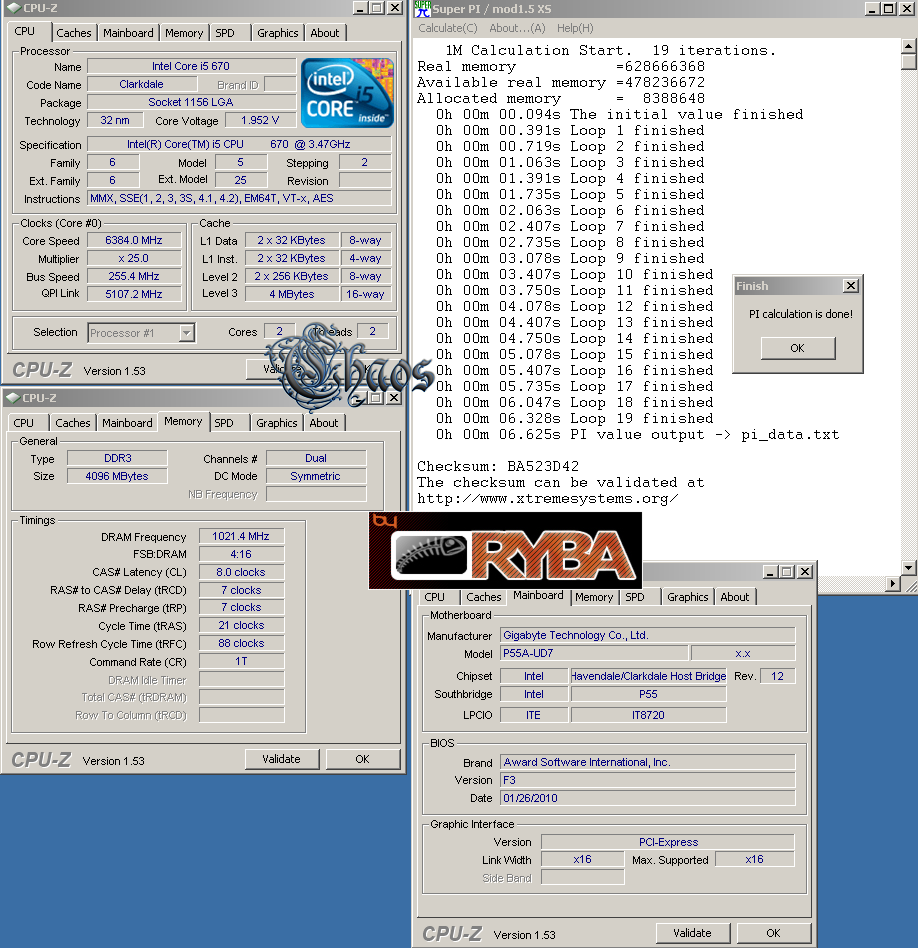Click OK in the Finish dialog
This screenshot has width=918, height=948.
798,348
